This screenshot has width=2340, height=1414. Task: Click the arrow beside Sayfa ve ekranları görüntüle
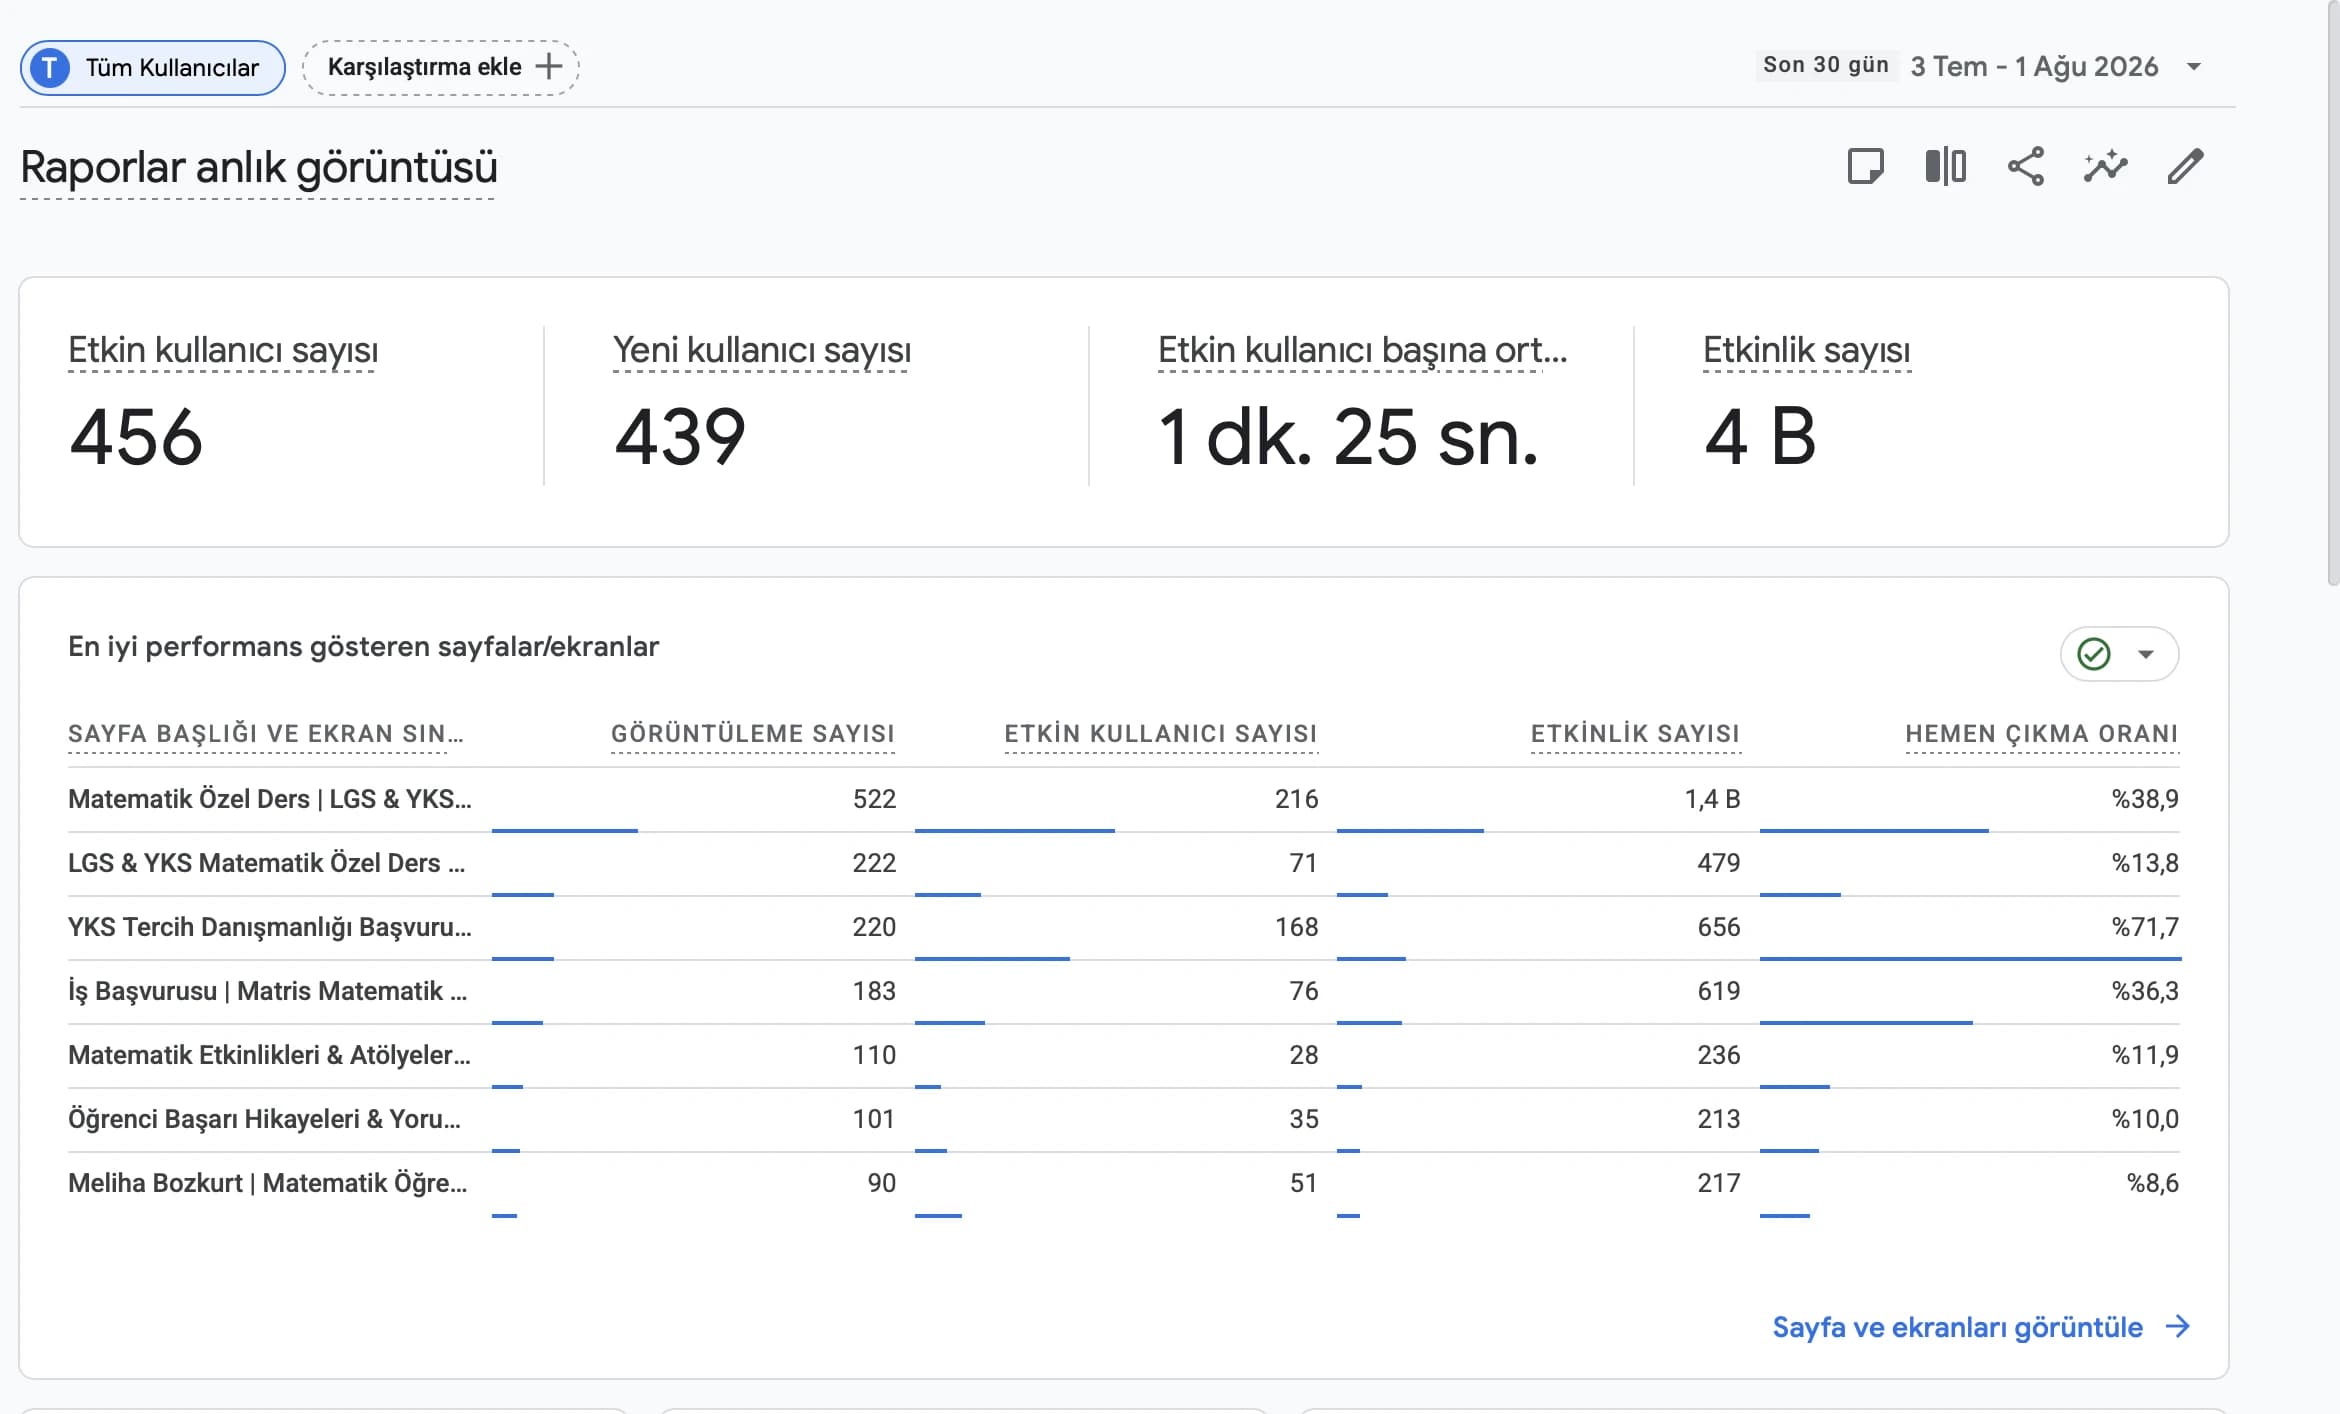click(2178, 1327)
